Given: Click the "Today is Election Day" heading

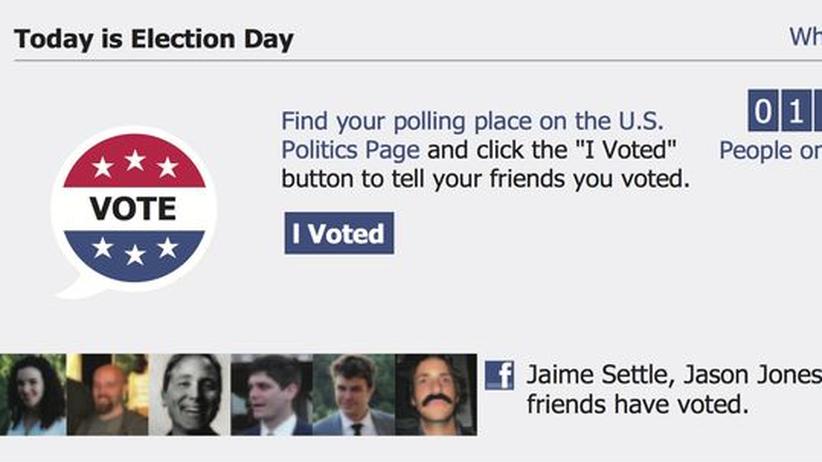Looking at the screenshot, I should [154, 39].
